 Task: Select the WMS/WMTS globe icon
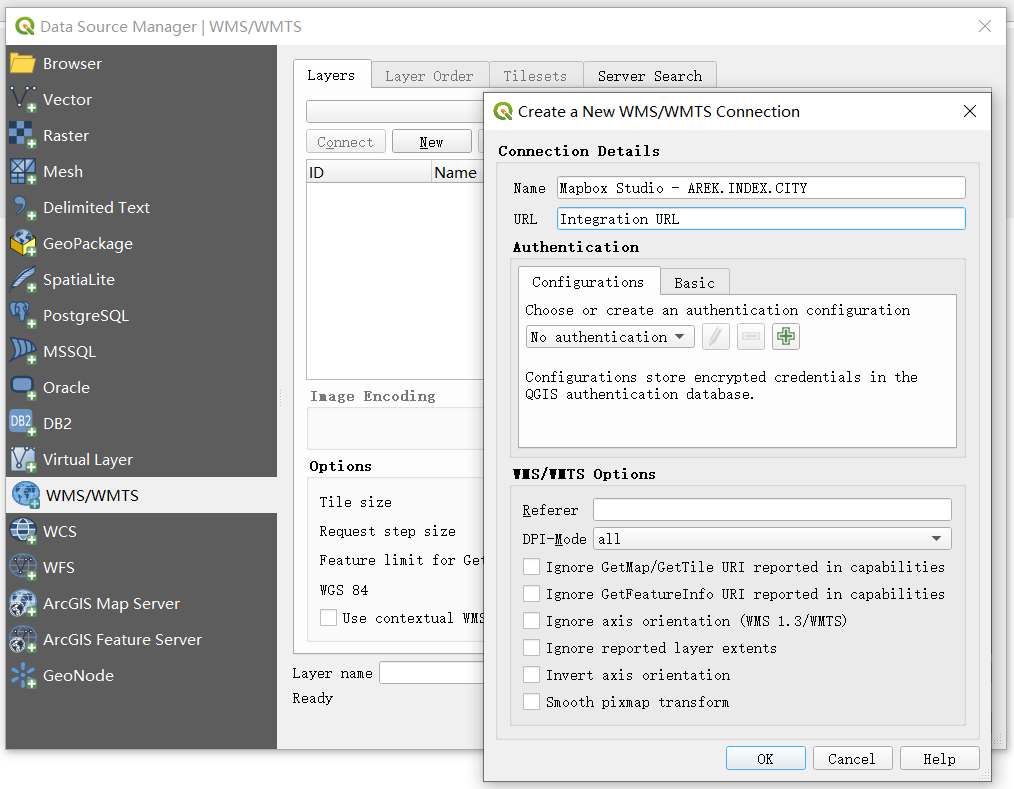tap(26, 495)
